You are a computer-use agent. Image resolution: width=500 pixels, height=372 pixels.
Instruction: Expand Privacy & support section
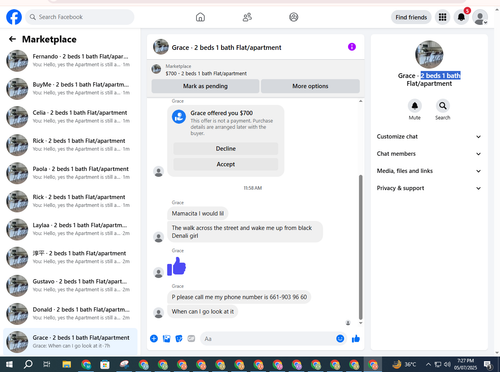point(429,188)
